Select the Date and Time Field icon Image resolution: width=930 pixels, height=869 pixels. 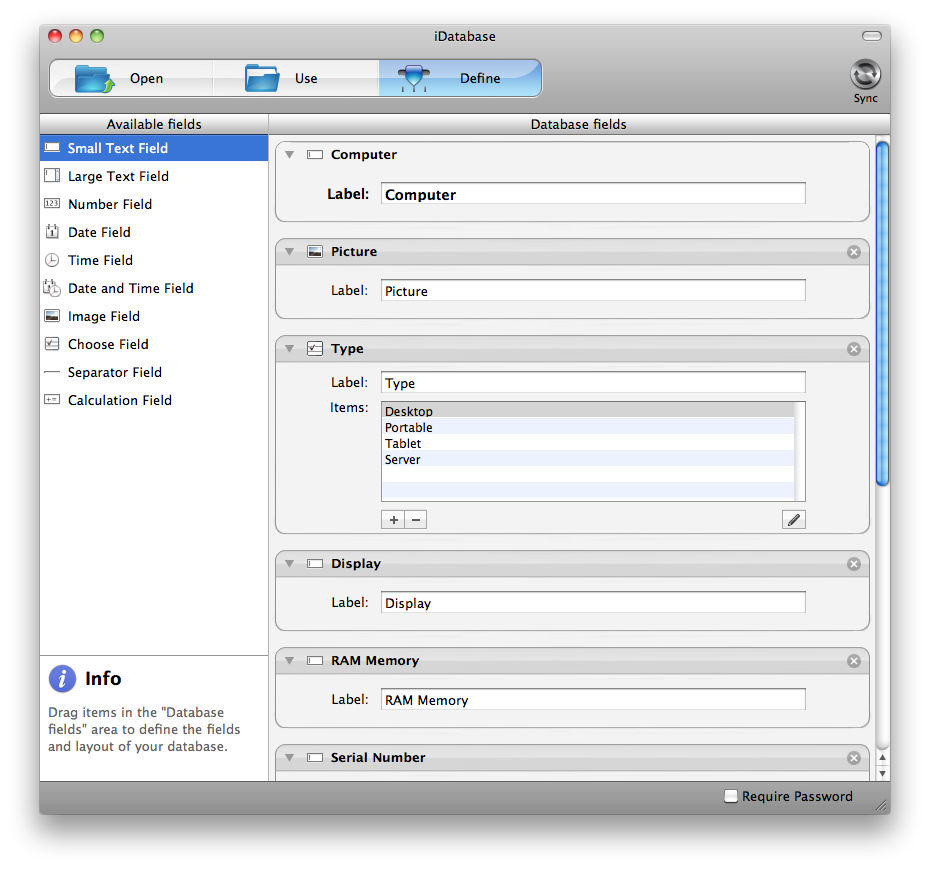click(x=52, y=288)
